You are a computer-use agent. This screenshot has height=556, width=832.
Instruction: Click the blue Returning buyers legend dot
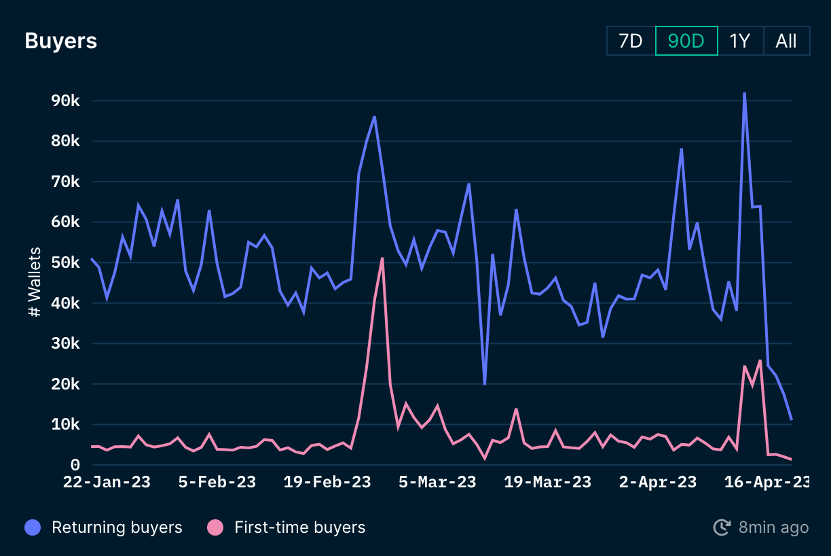coord(32,527)
